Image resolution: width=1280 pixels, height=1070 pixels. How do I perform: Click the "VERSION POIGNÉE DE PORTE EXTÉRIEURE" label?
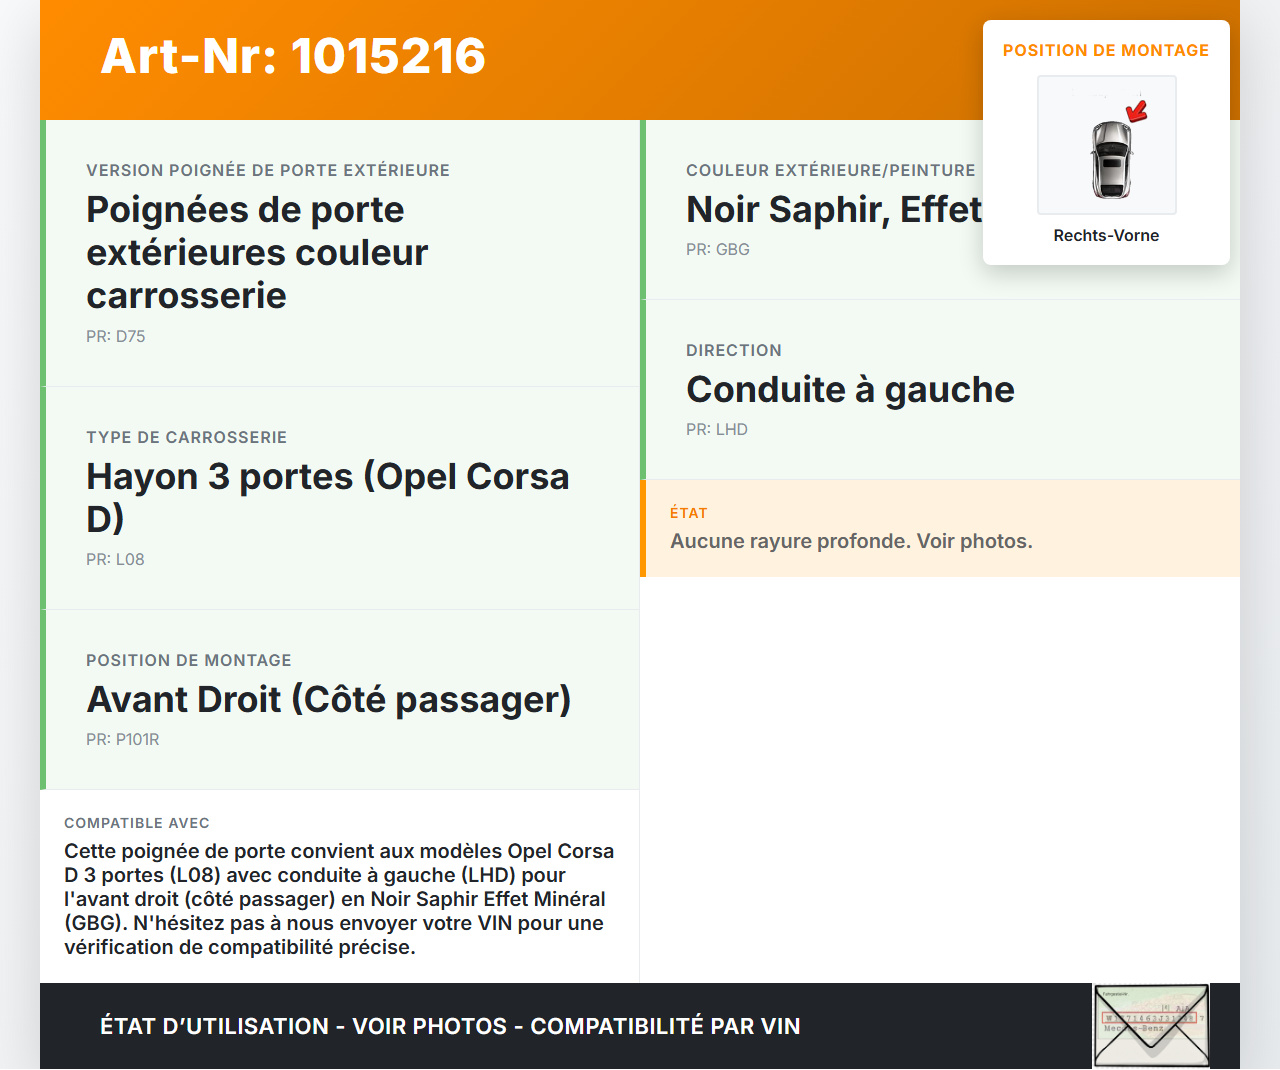coord(268,171)
